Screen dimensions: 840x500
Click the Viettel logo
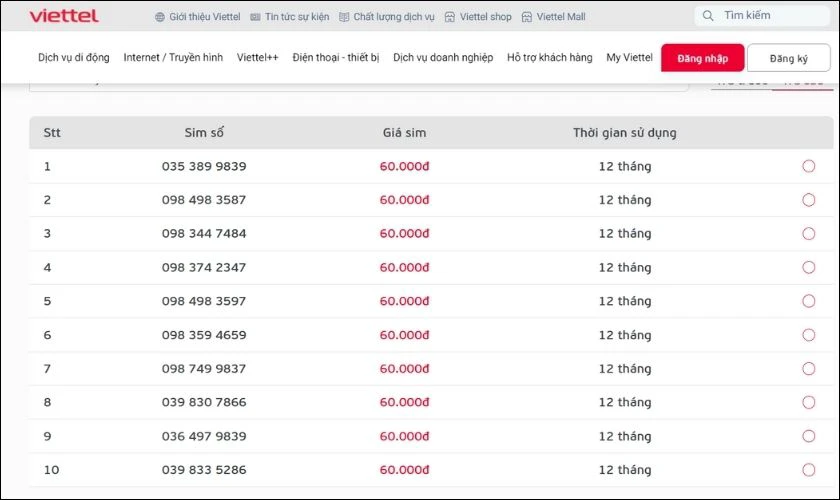tap(64, 16)
